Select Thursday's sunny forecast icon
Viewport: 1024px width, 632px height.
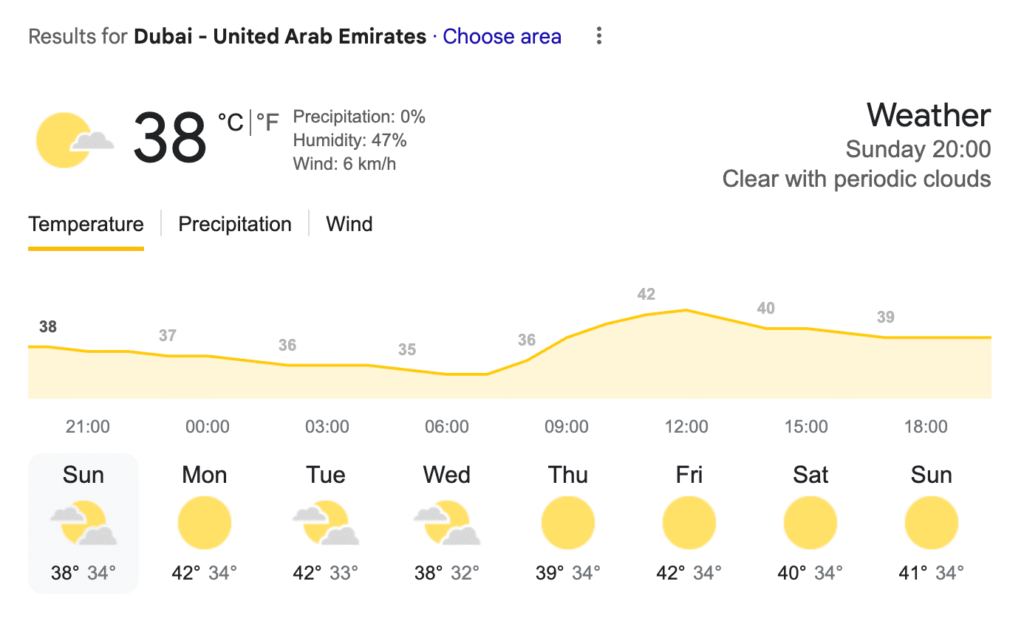(x=568, y=524)
